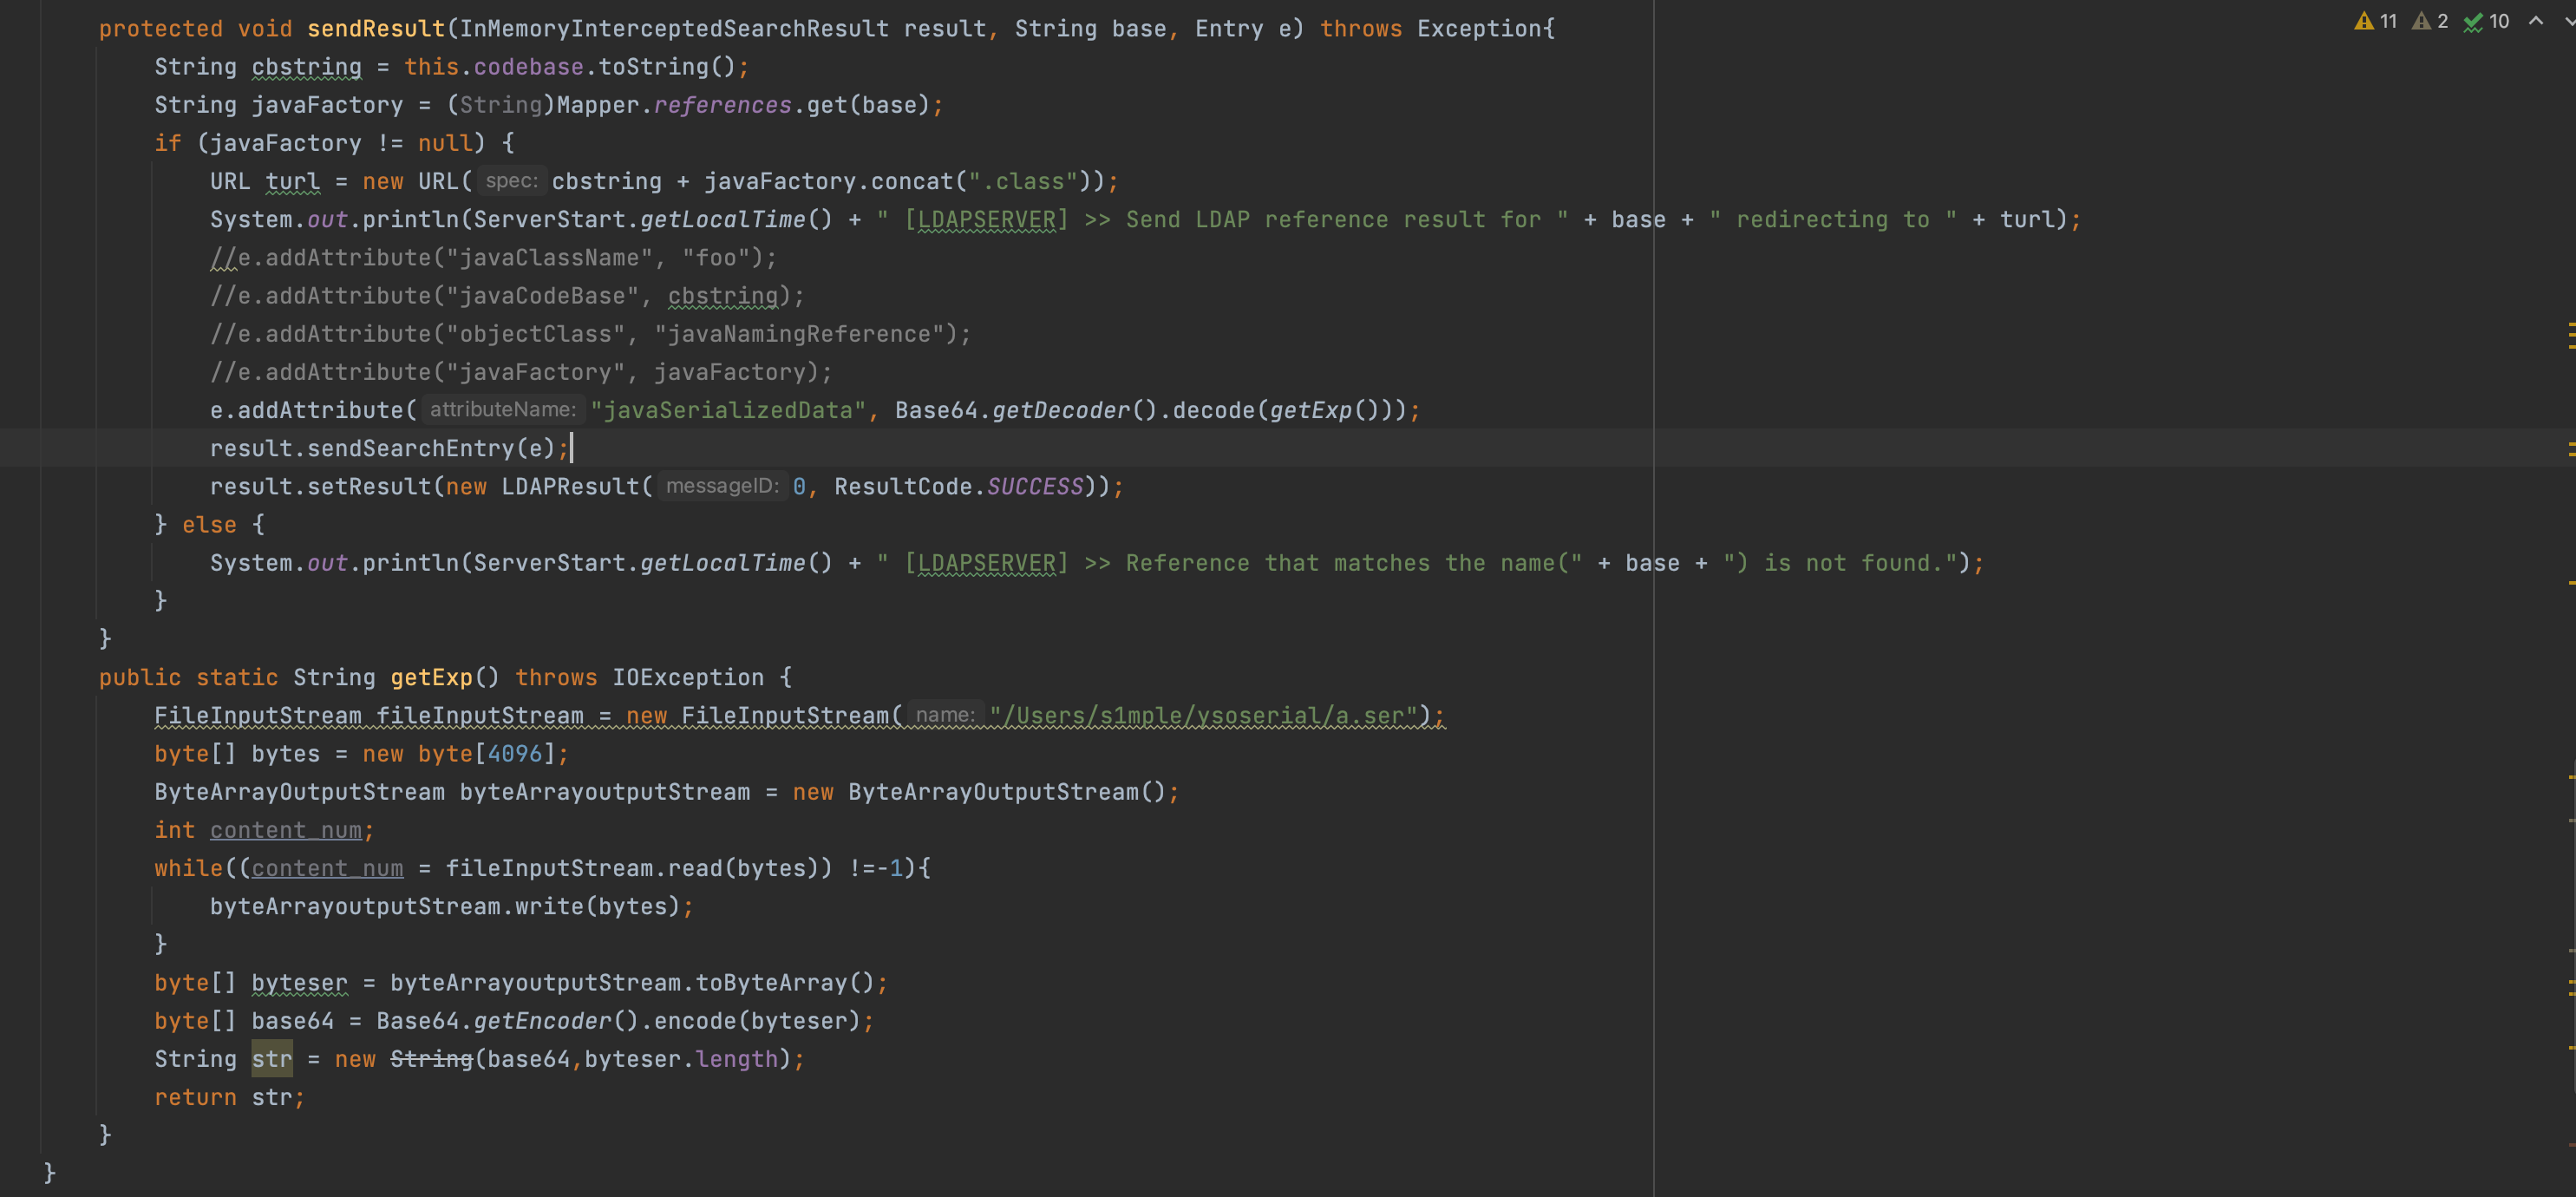Go to previous highlighted problem arrow

(x=2536, y=21)
